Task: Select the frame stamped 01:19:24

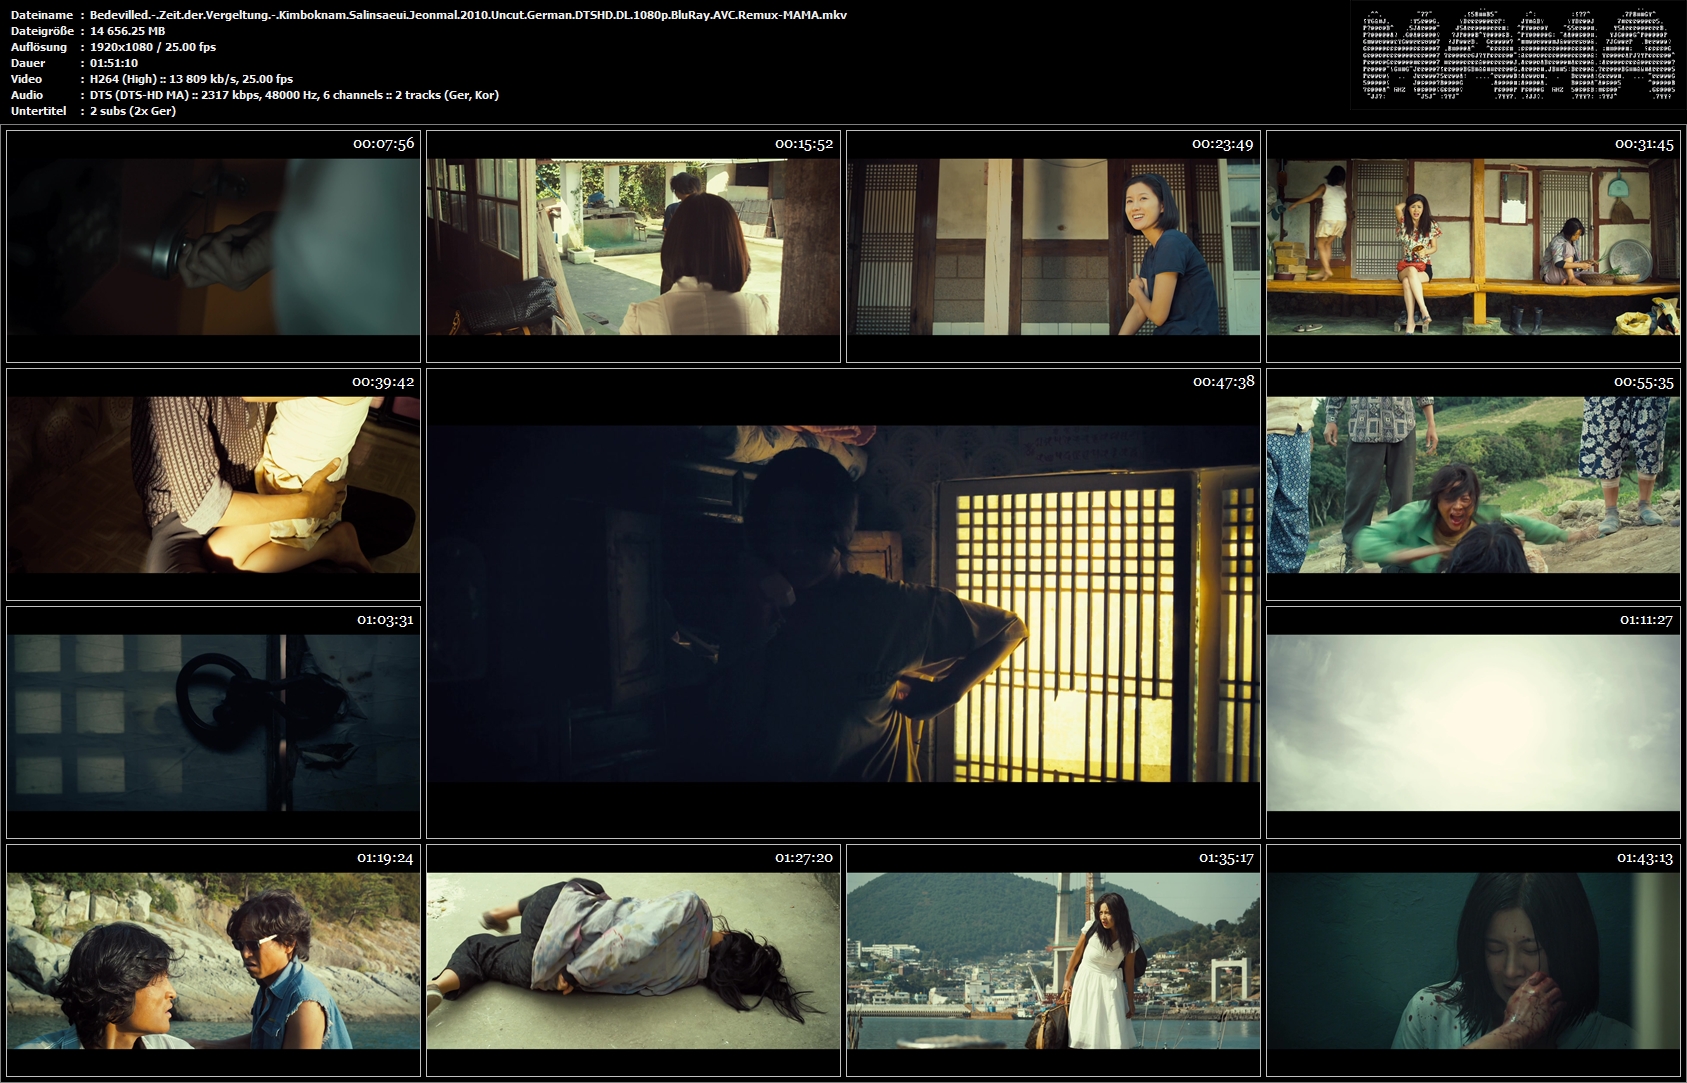Action: click(213, 960)
